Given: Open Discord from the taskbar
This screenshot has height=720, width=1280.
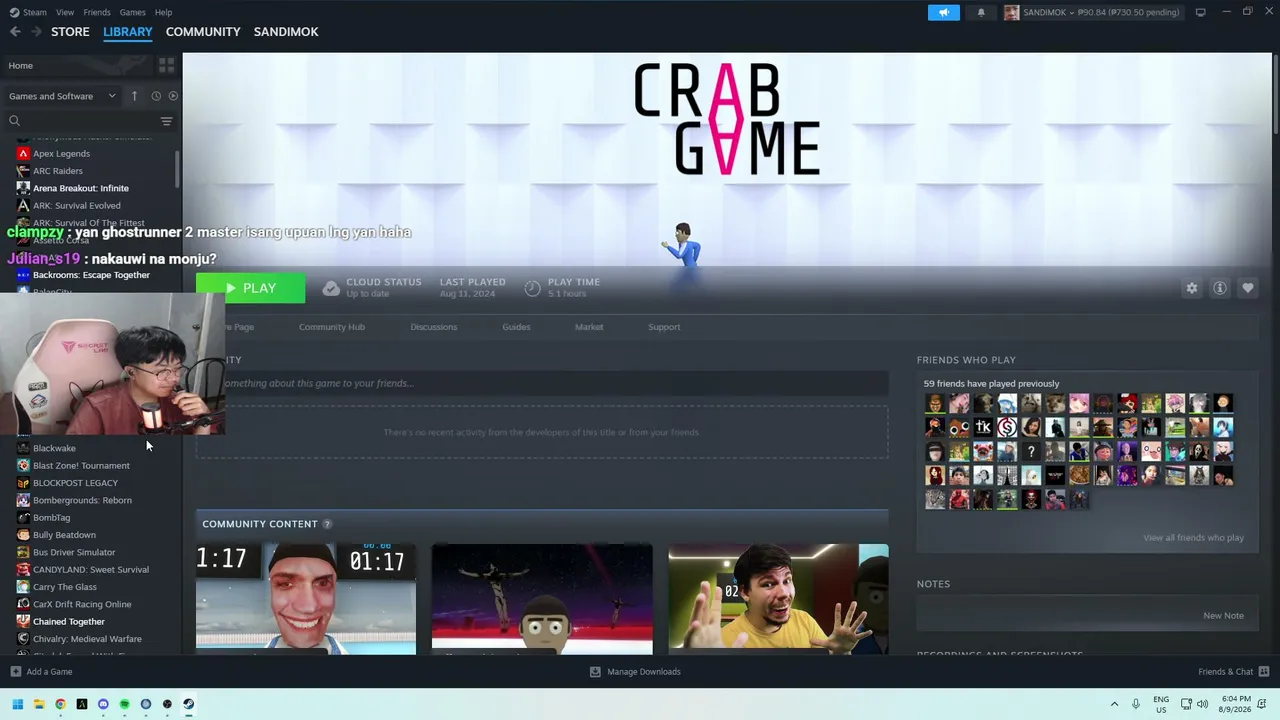Looking at the screenshot, I should pyautogui.click(x=103, y=704).
